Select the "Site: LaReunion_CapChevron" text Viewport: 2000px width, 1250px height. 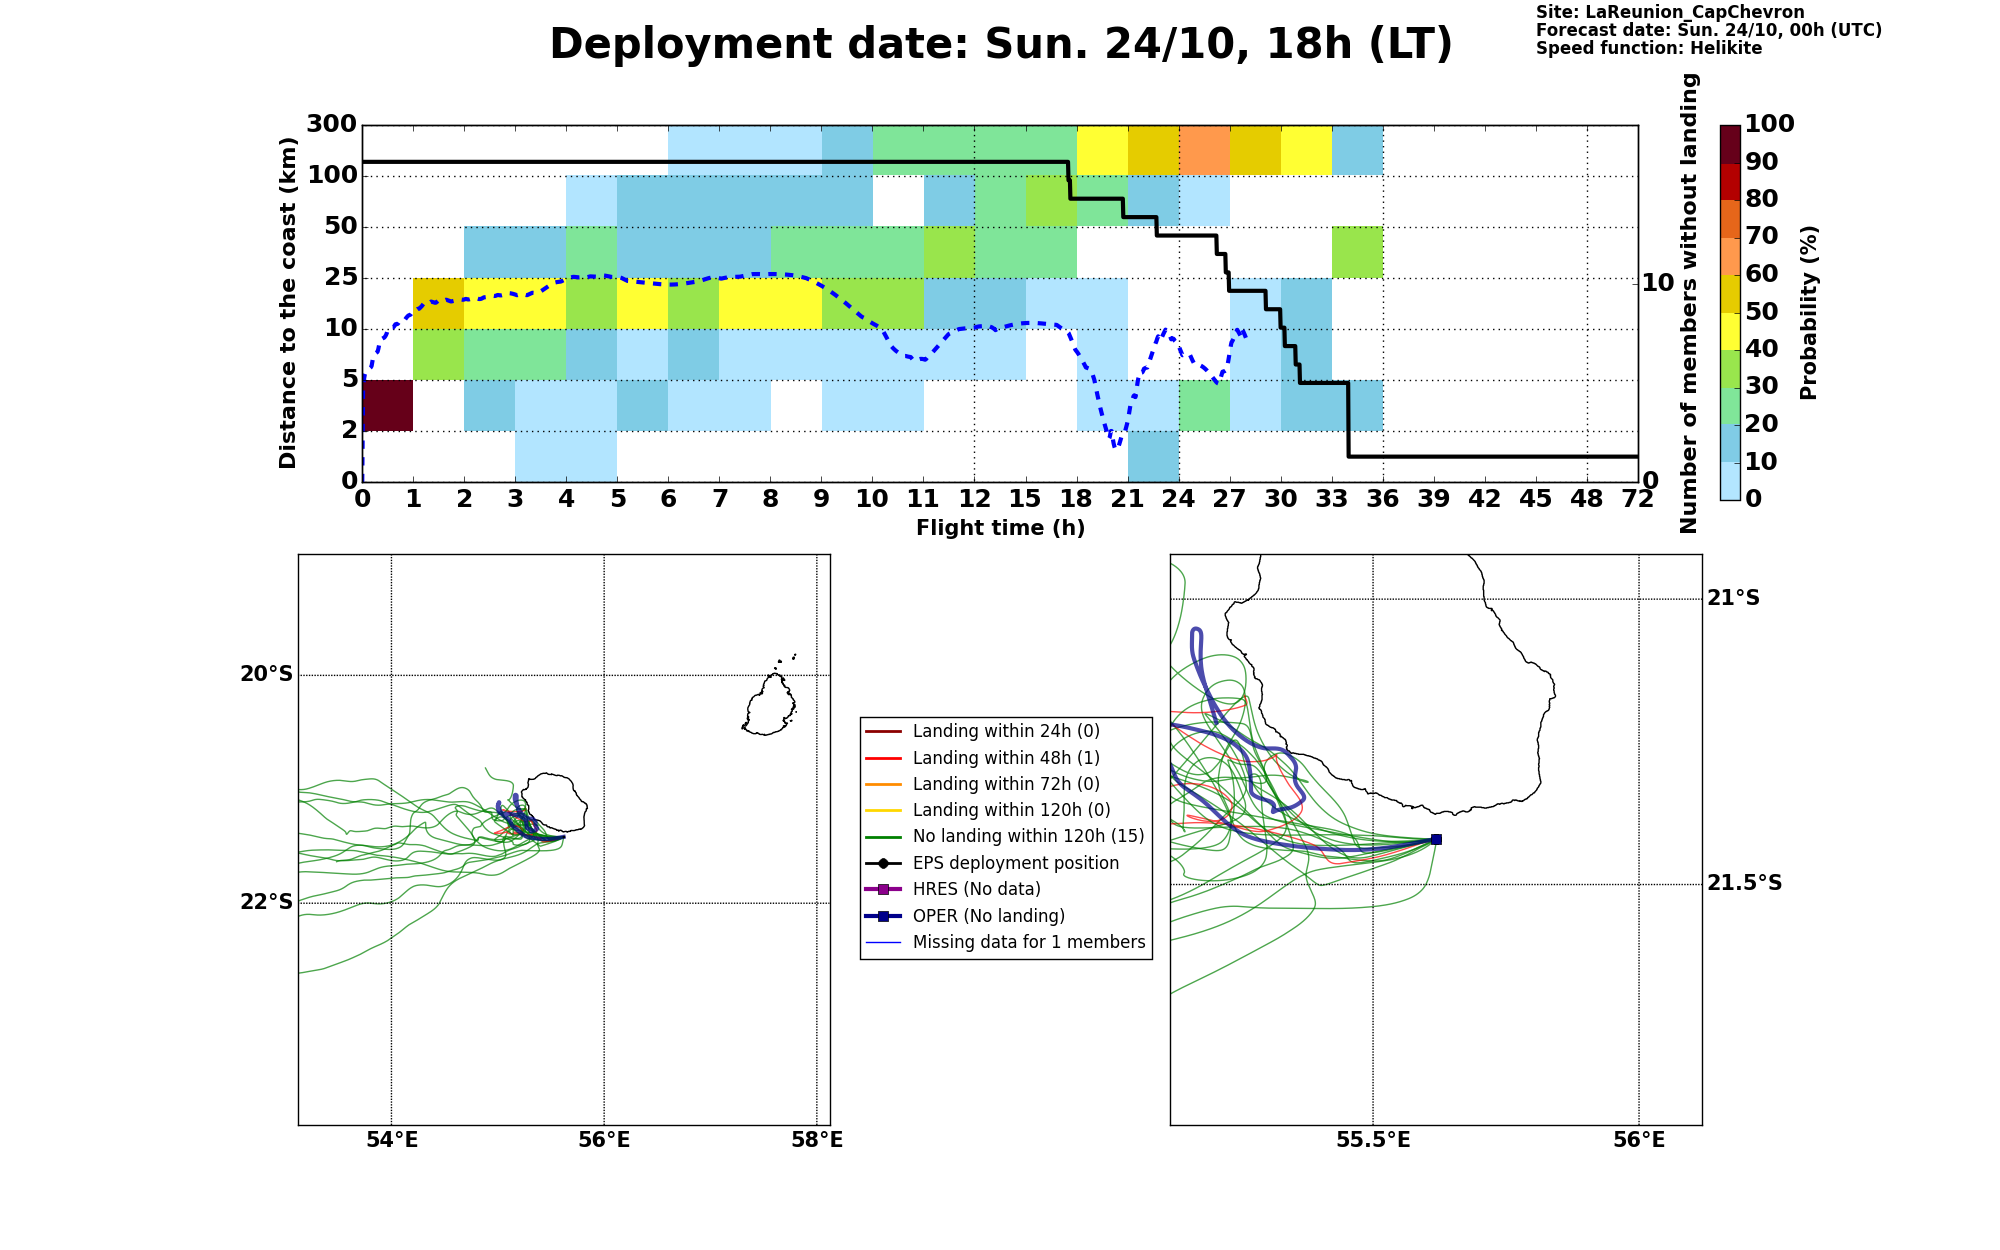(x=1670, y=13)
